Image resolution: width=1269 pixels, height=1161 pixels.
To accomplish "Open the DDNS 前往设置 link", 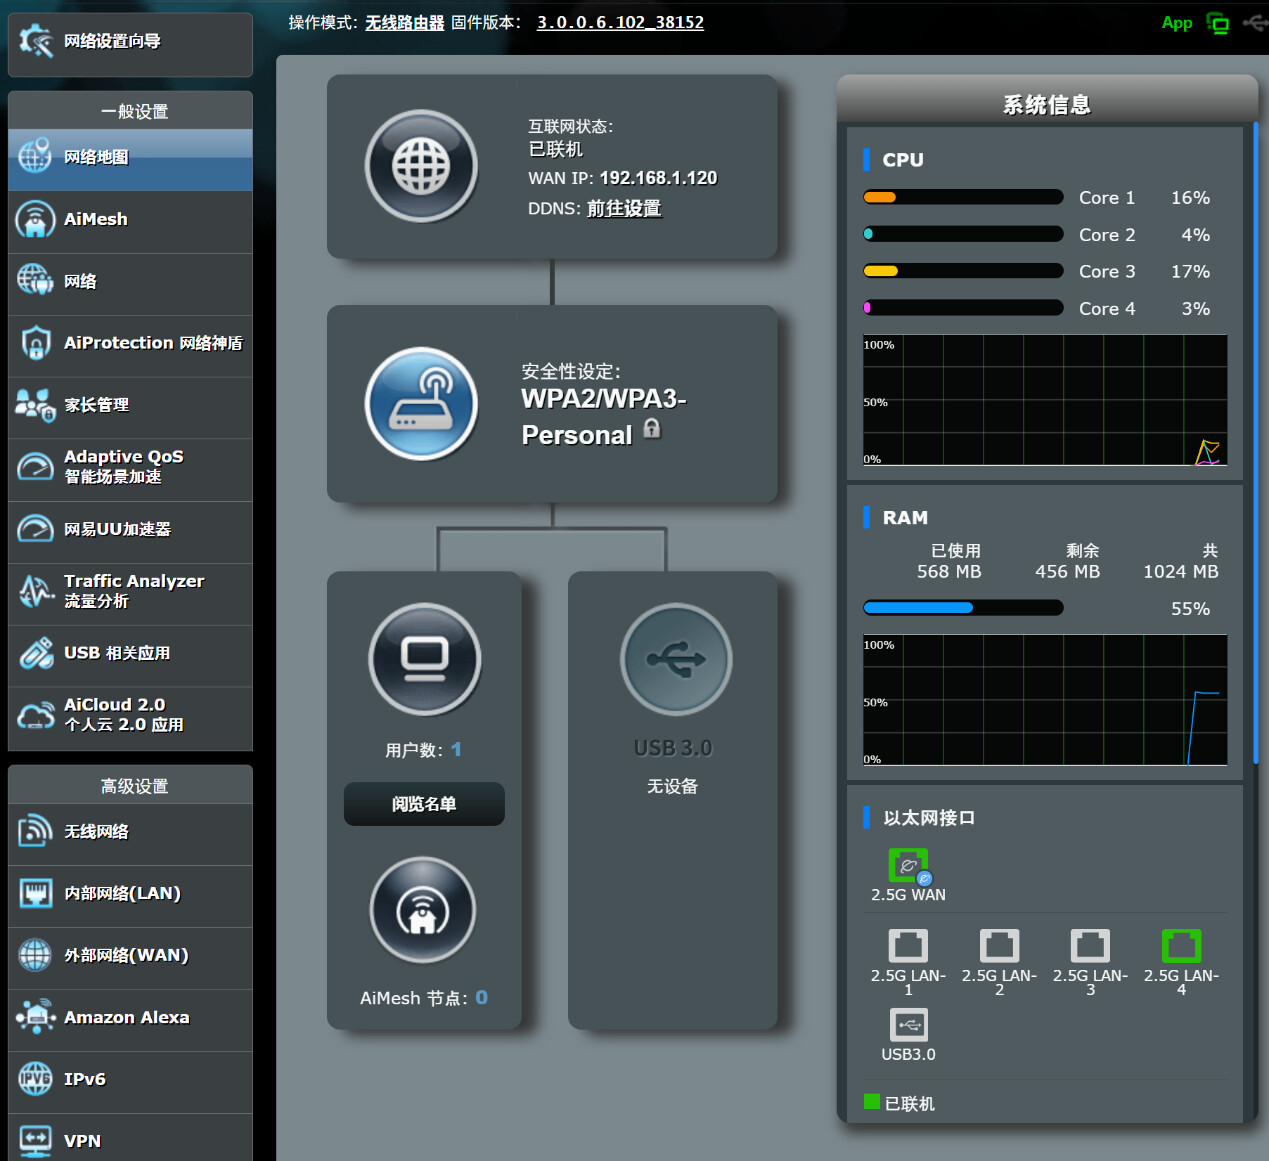I will [624, 208].
